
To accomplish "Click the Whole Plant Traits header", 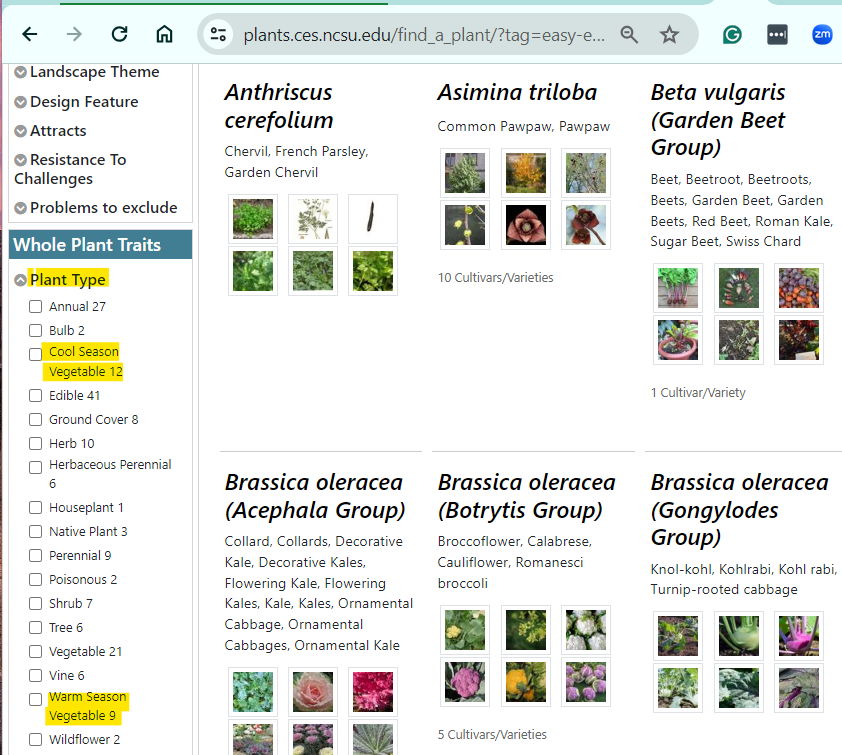I will (100, 245).
